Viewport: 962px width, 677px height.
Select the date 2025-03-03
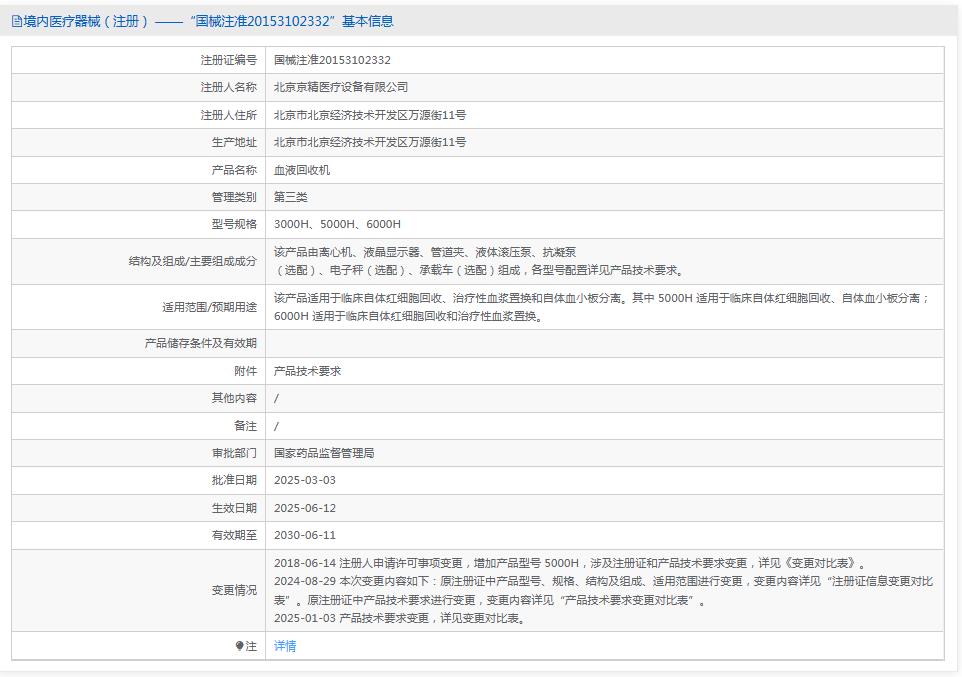(x=305, y=480)
